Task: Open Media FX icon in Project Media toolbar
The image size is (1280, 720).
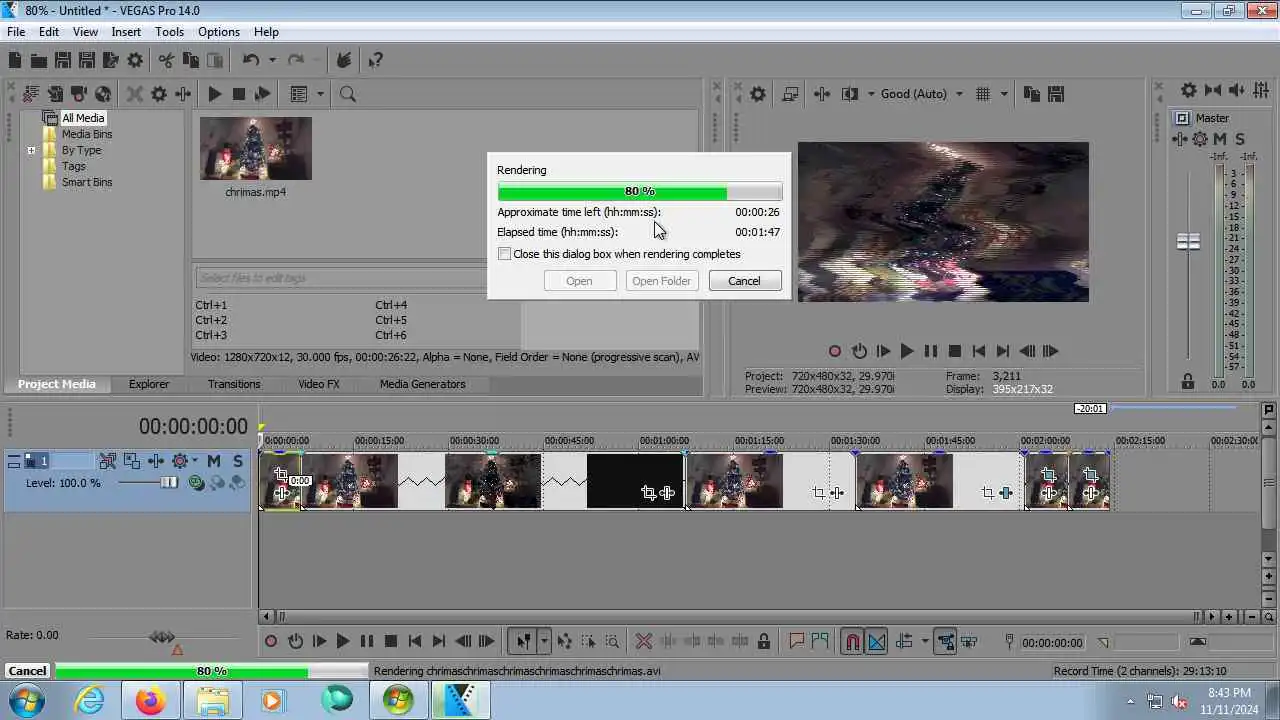Action: pos(183,94)
